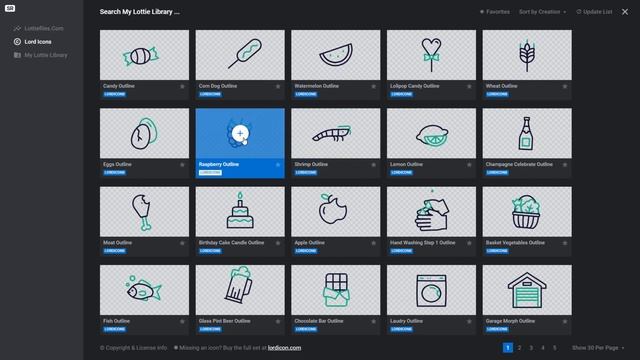640x360 pixels.
Task: Star the Corn Dog Outline item
Action: coord(278,87)
